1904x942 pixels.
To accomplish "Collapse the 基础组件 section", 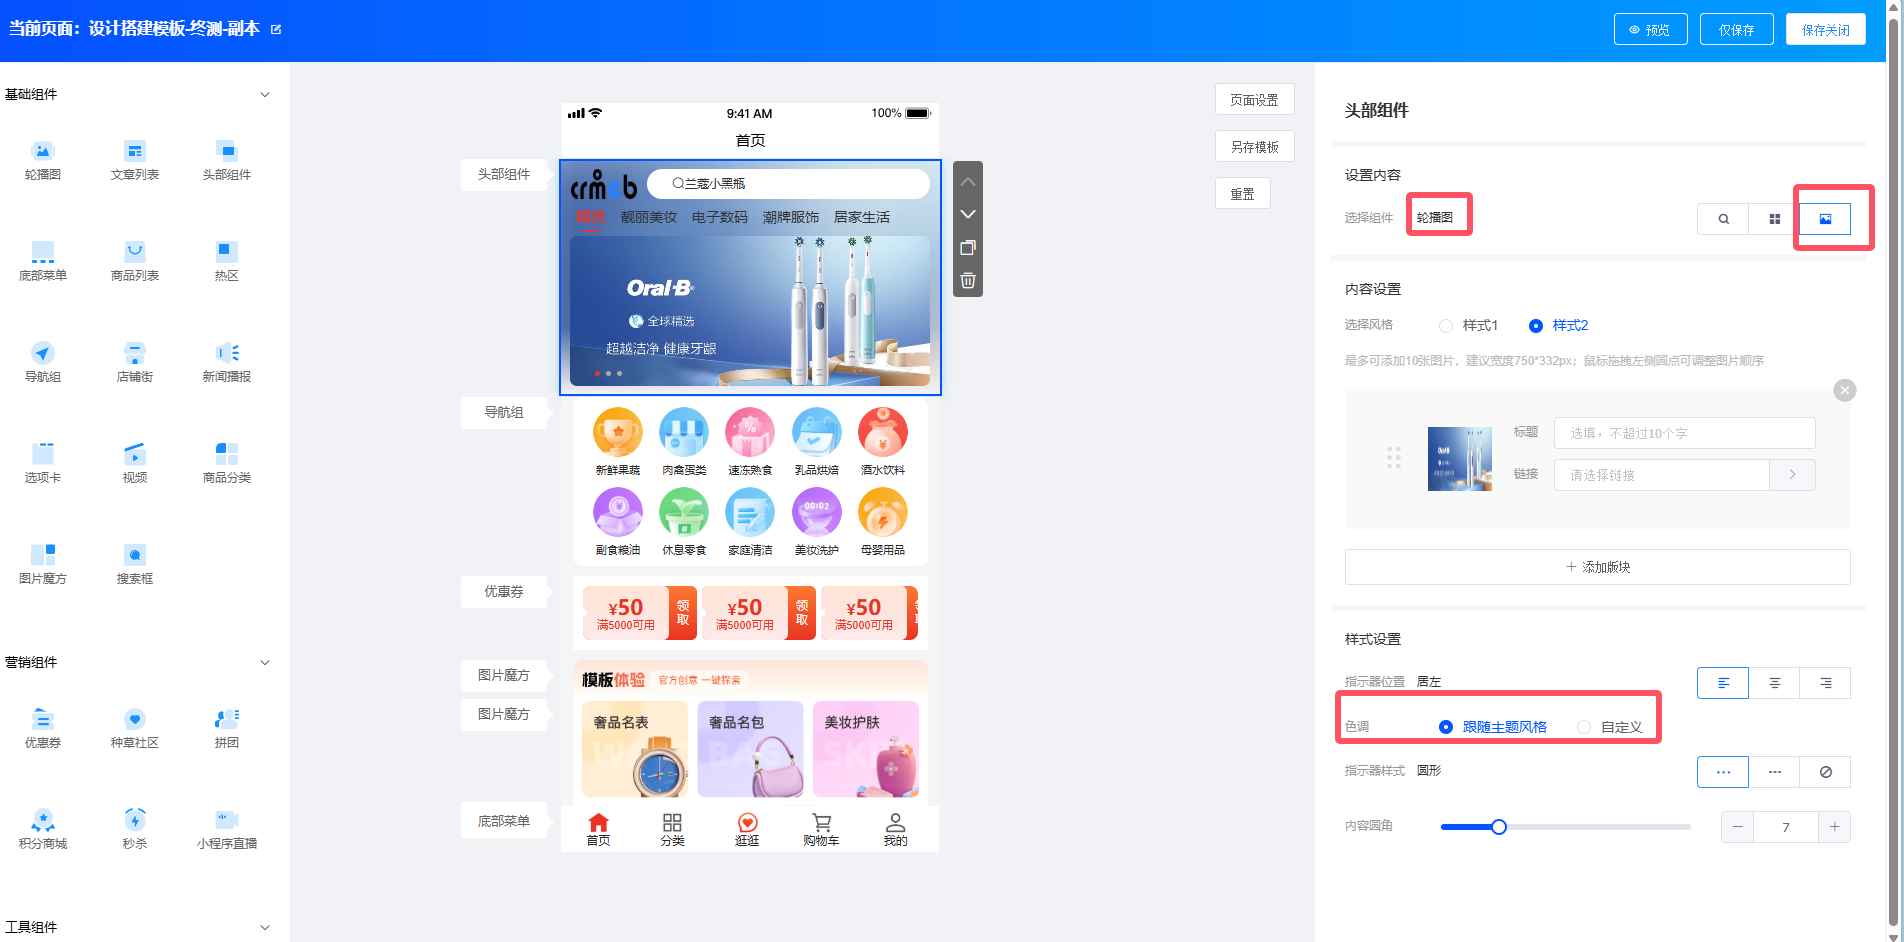I will [x=265, y=95].
